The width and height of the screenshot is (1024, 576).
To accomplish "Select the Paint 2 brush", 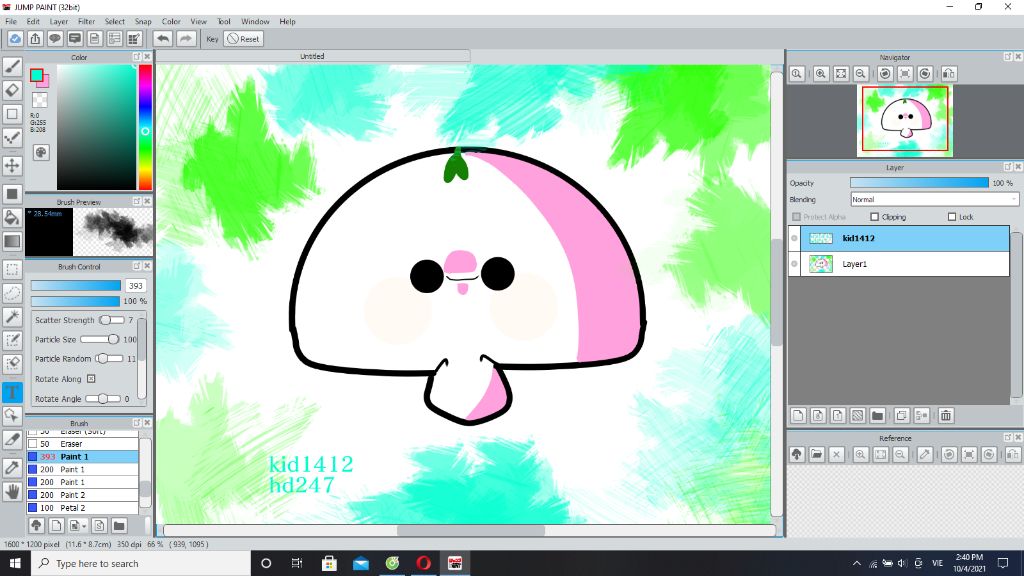I will click(x=82, y=495).
